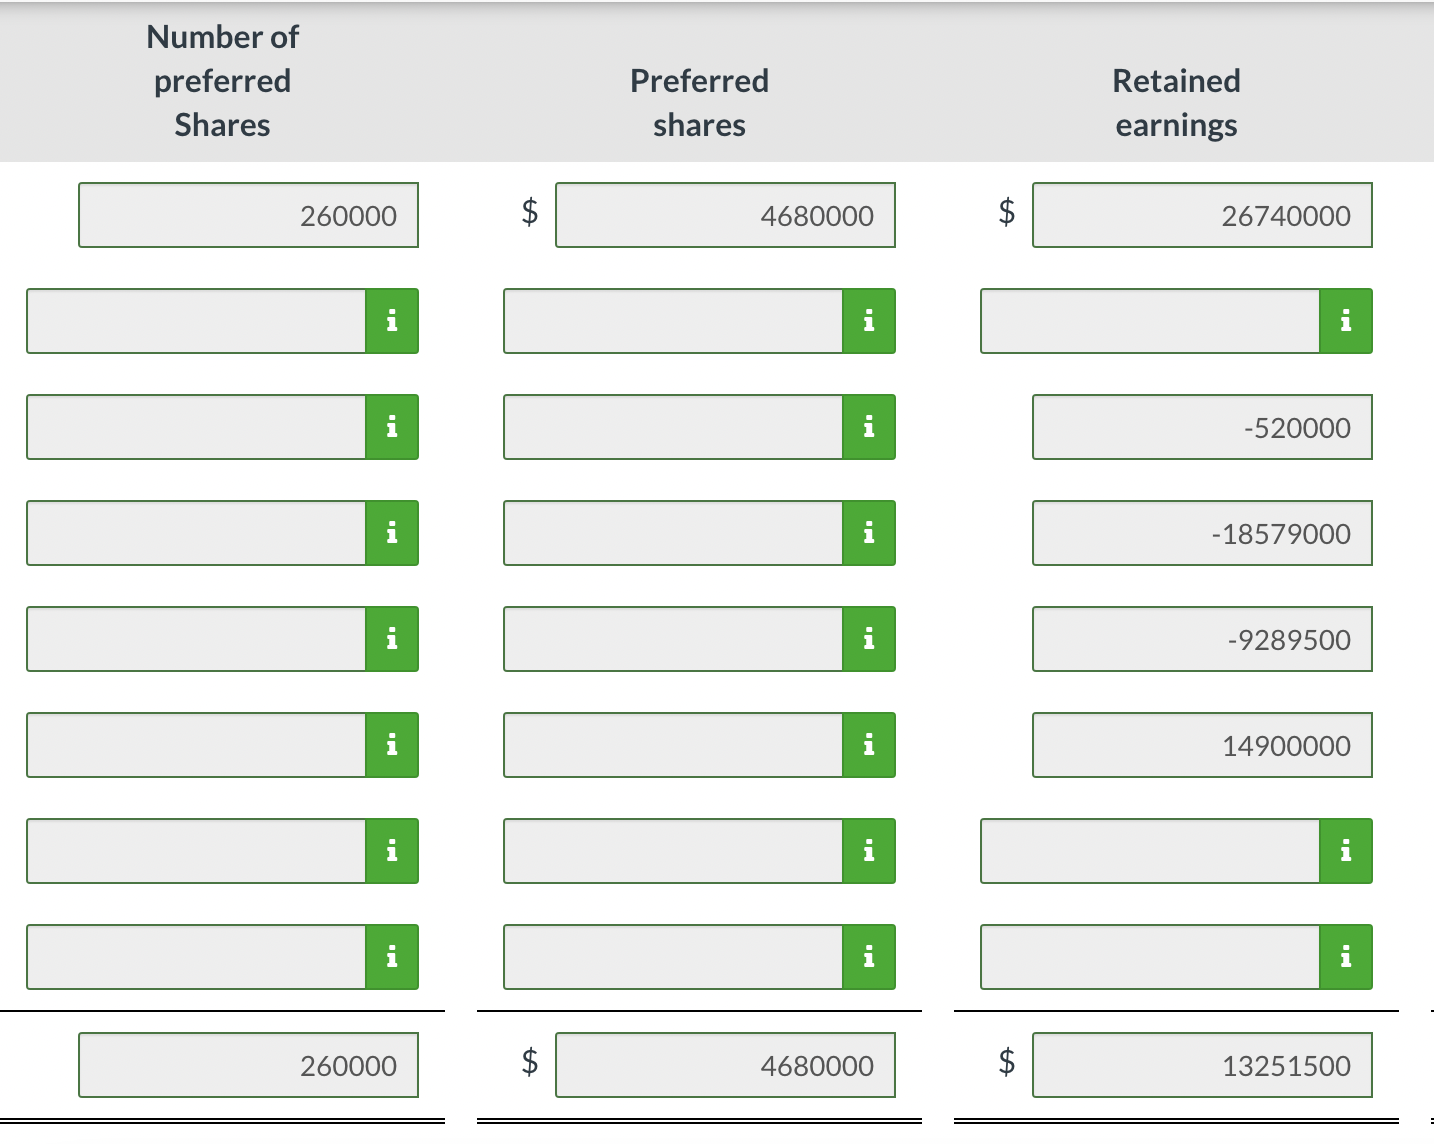Open the Number of preferred Shares info icon on the -18579000 row
Viewport: 1434px width, 1144px height.
coord(392,533)
